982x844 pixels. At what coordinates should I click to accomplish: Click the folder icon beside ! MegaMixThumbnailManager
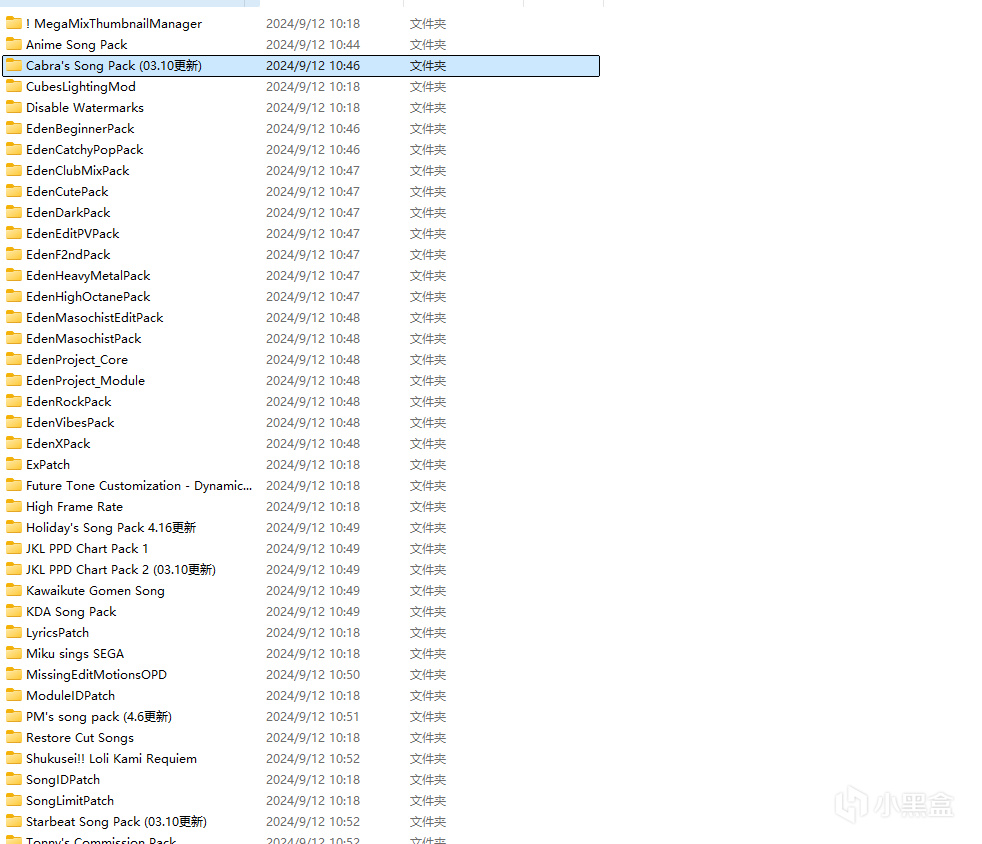(14, 24)
